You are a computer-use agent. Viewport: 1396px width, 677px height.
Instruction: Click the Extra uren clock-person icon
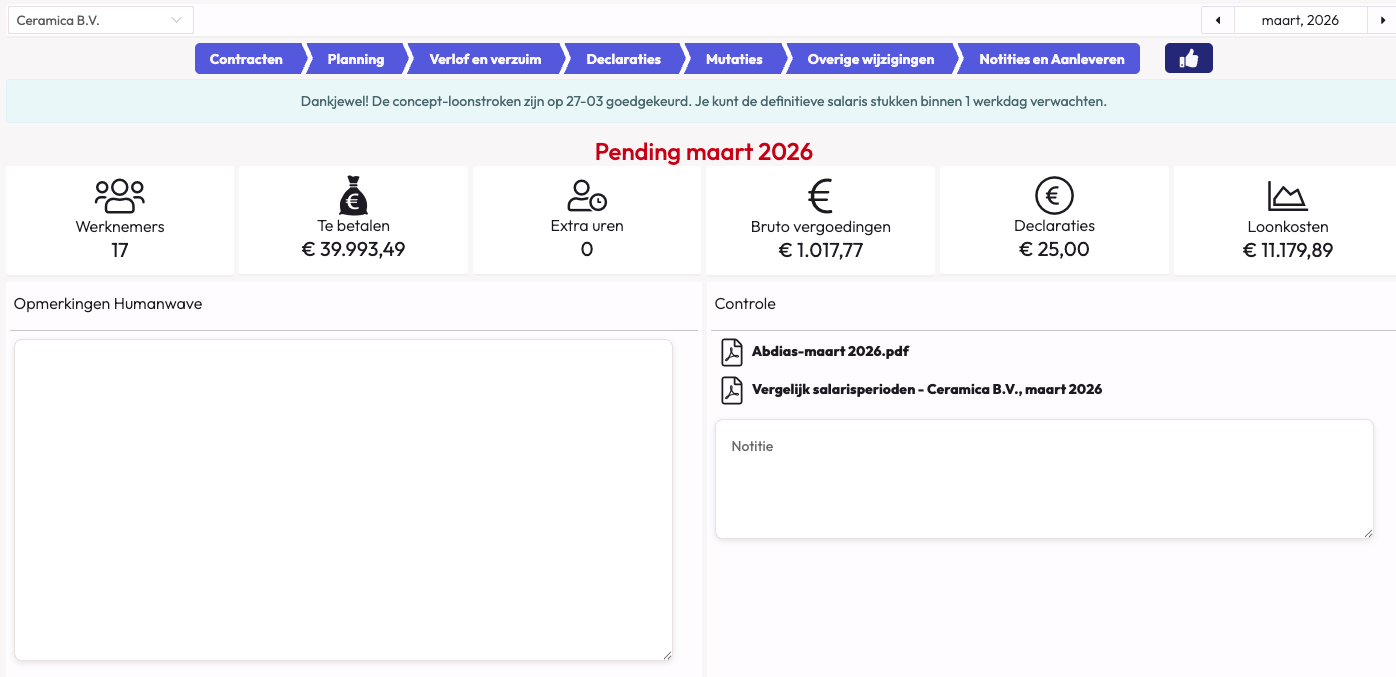pos(587,195)
